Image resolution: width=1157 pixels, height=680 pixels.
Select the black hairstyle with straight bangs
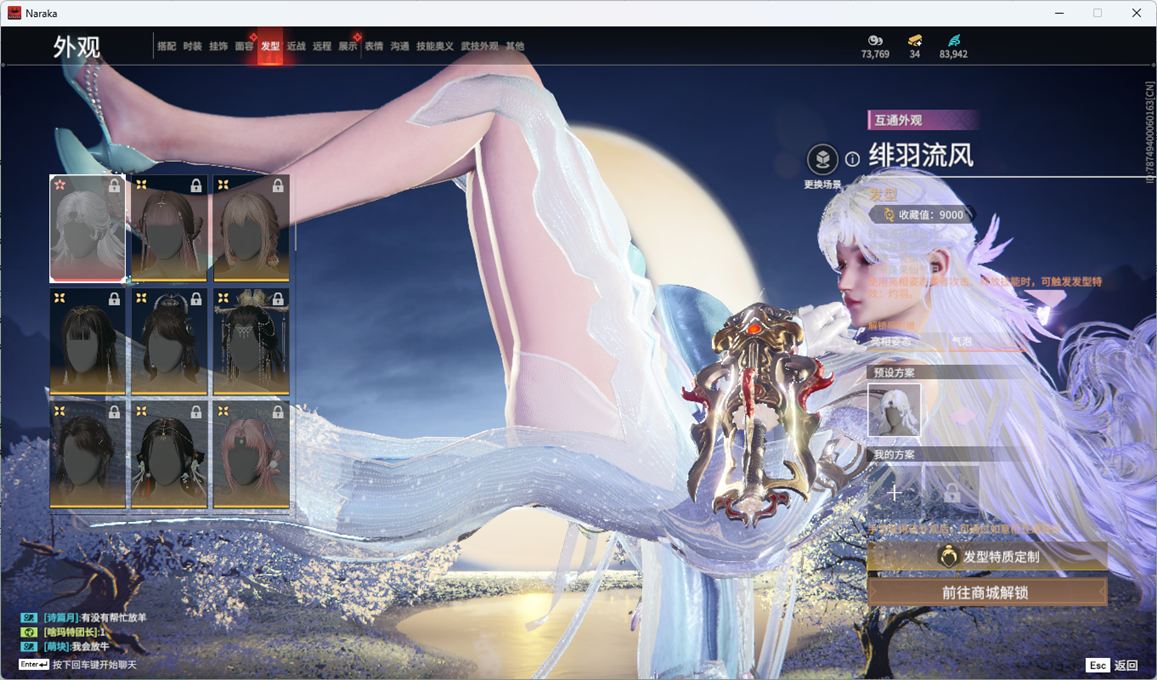click(87, 341)
